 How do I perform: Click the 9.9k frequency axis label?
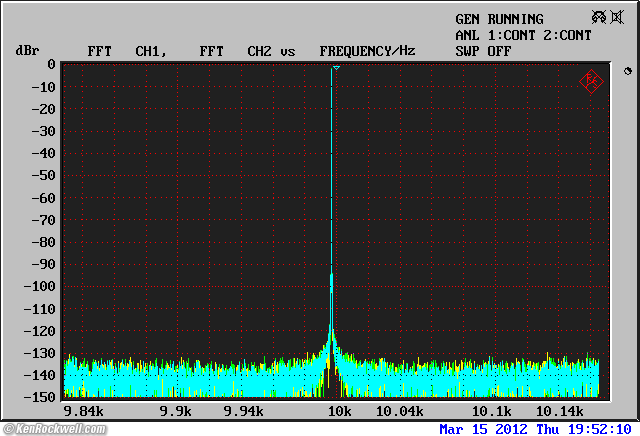[x=176, y=411]
